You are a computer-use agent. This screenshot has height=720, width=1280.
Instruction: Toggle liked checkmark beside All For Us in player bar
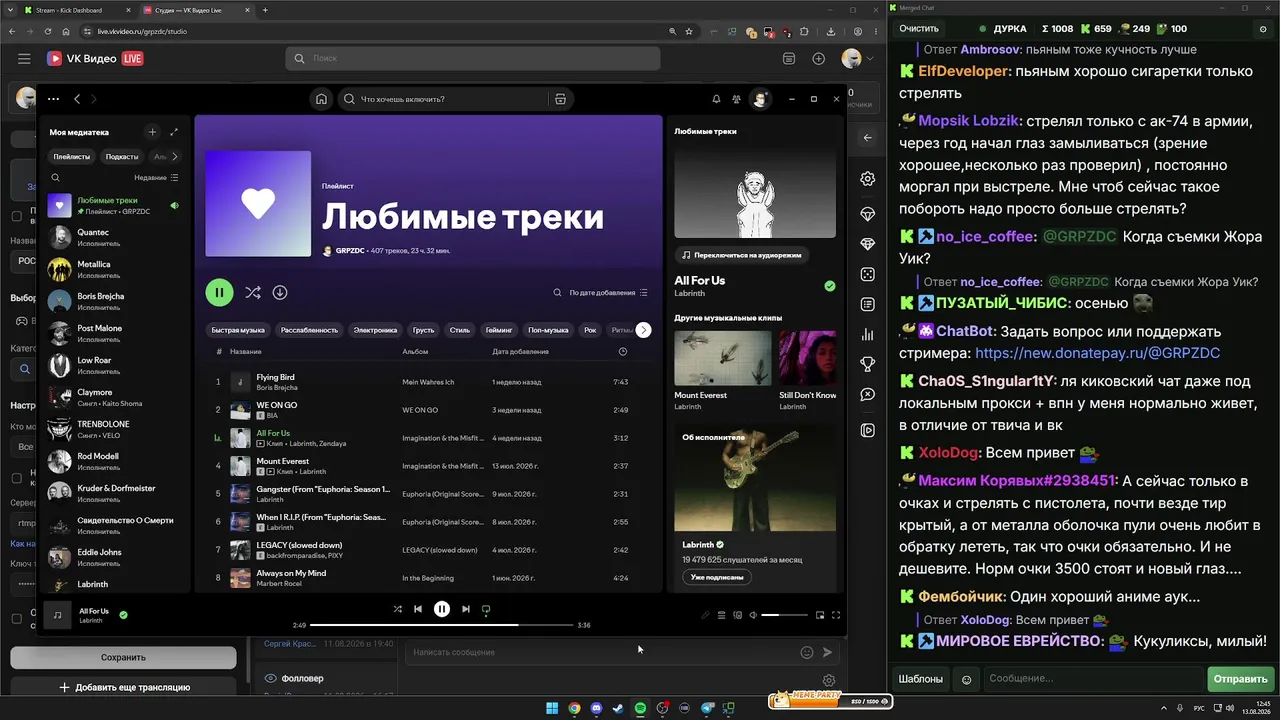click(x=123, y=615)
